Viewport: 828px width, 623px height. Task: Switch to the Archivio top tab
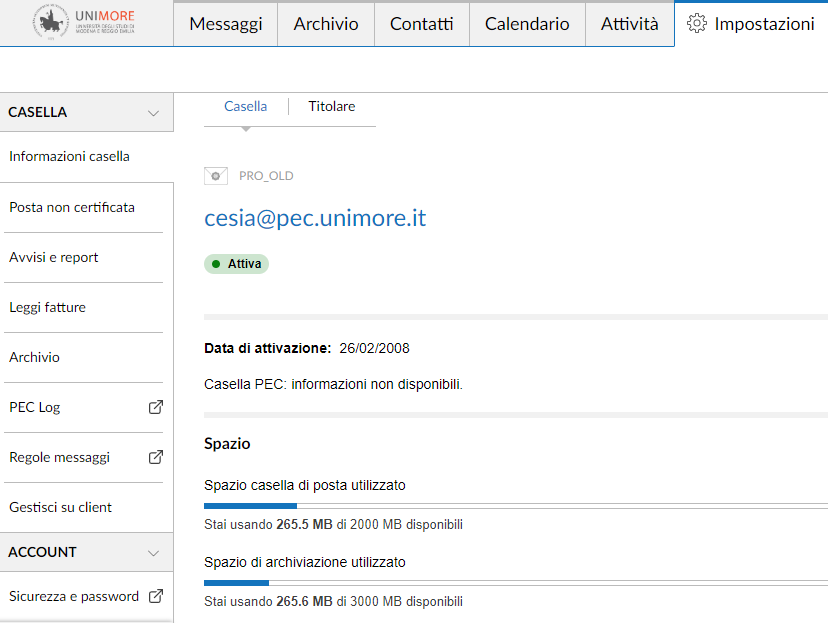(x=326, y=24)
